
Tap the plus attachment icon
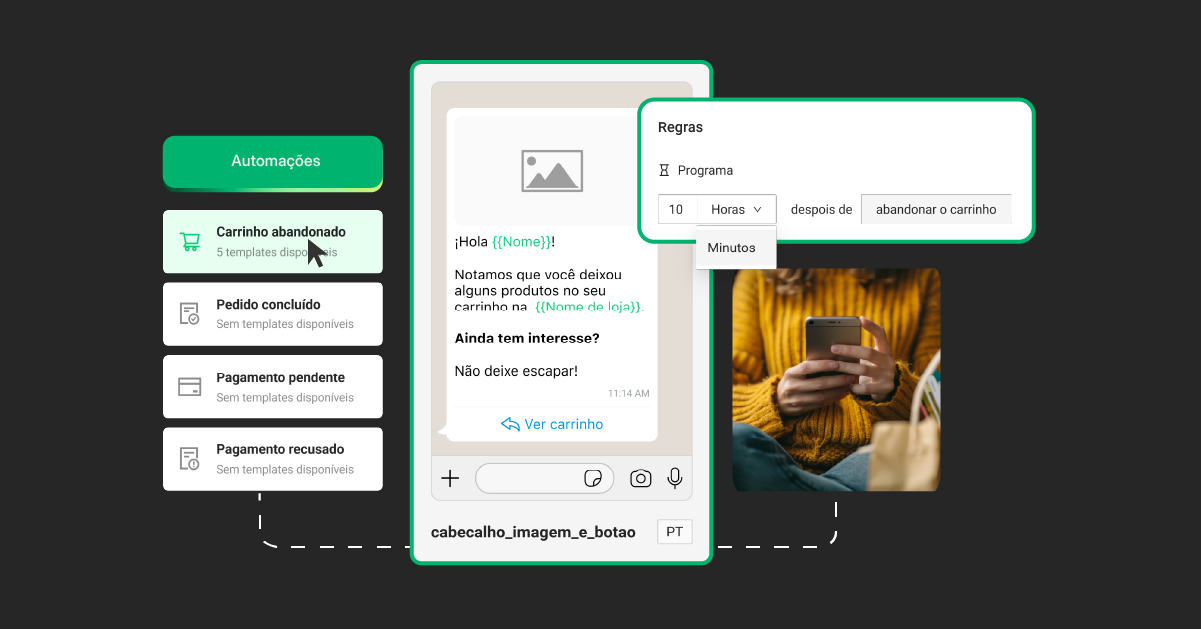[x=450, y=478]
